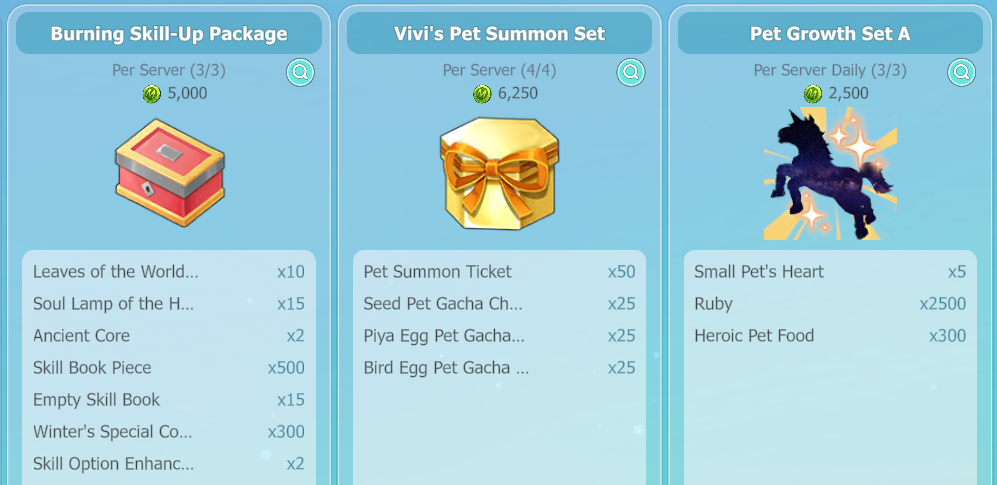Click the green coin next to 6,250
This screenshot has width=997, height=485.
[483, 94]
